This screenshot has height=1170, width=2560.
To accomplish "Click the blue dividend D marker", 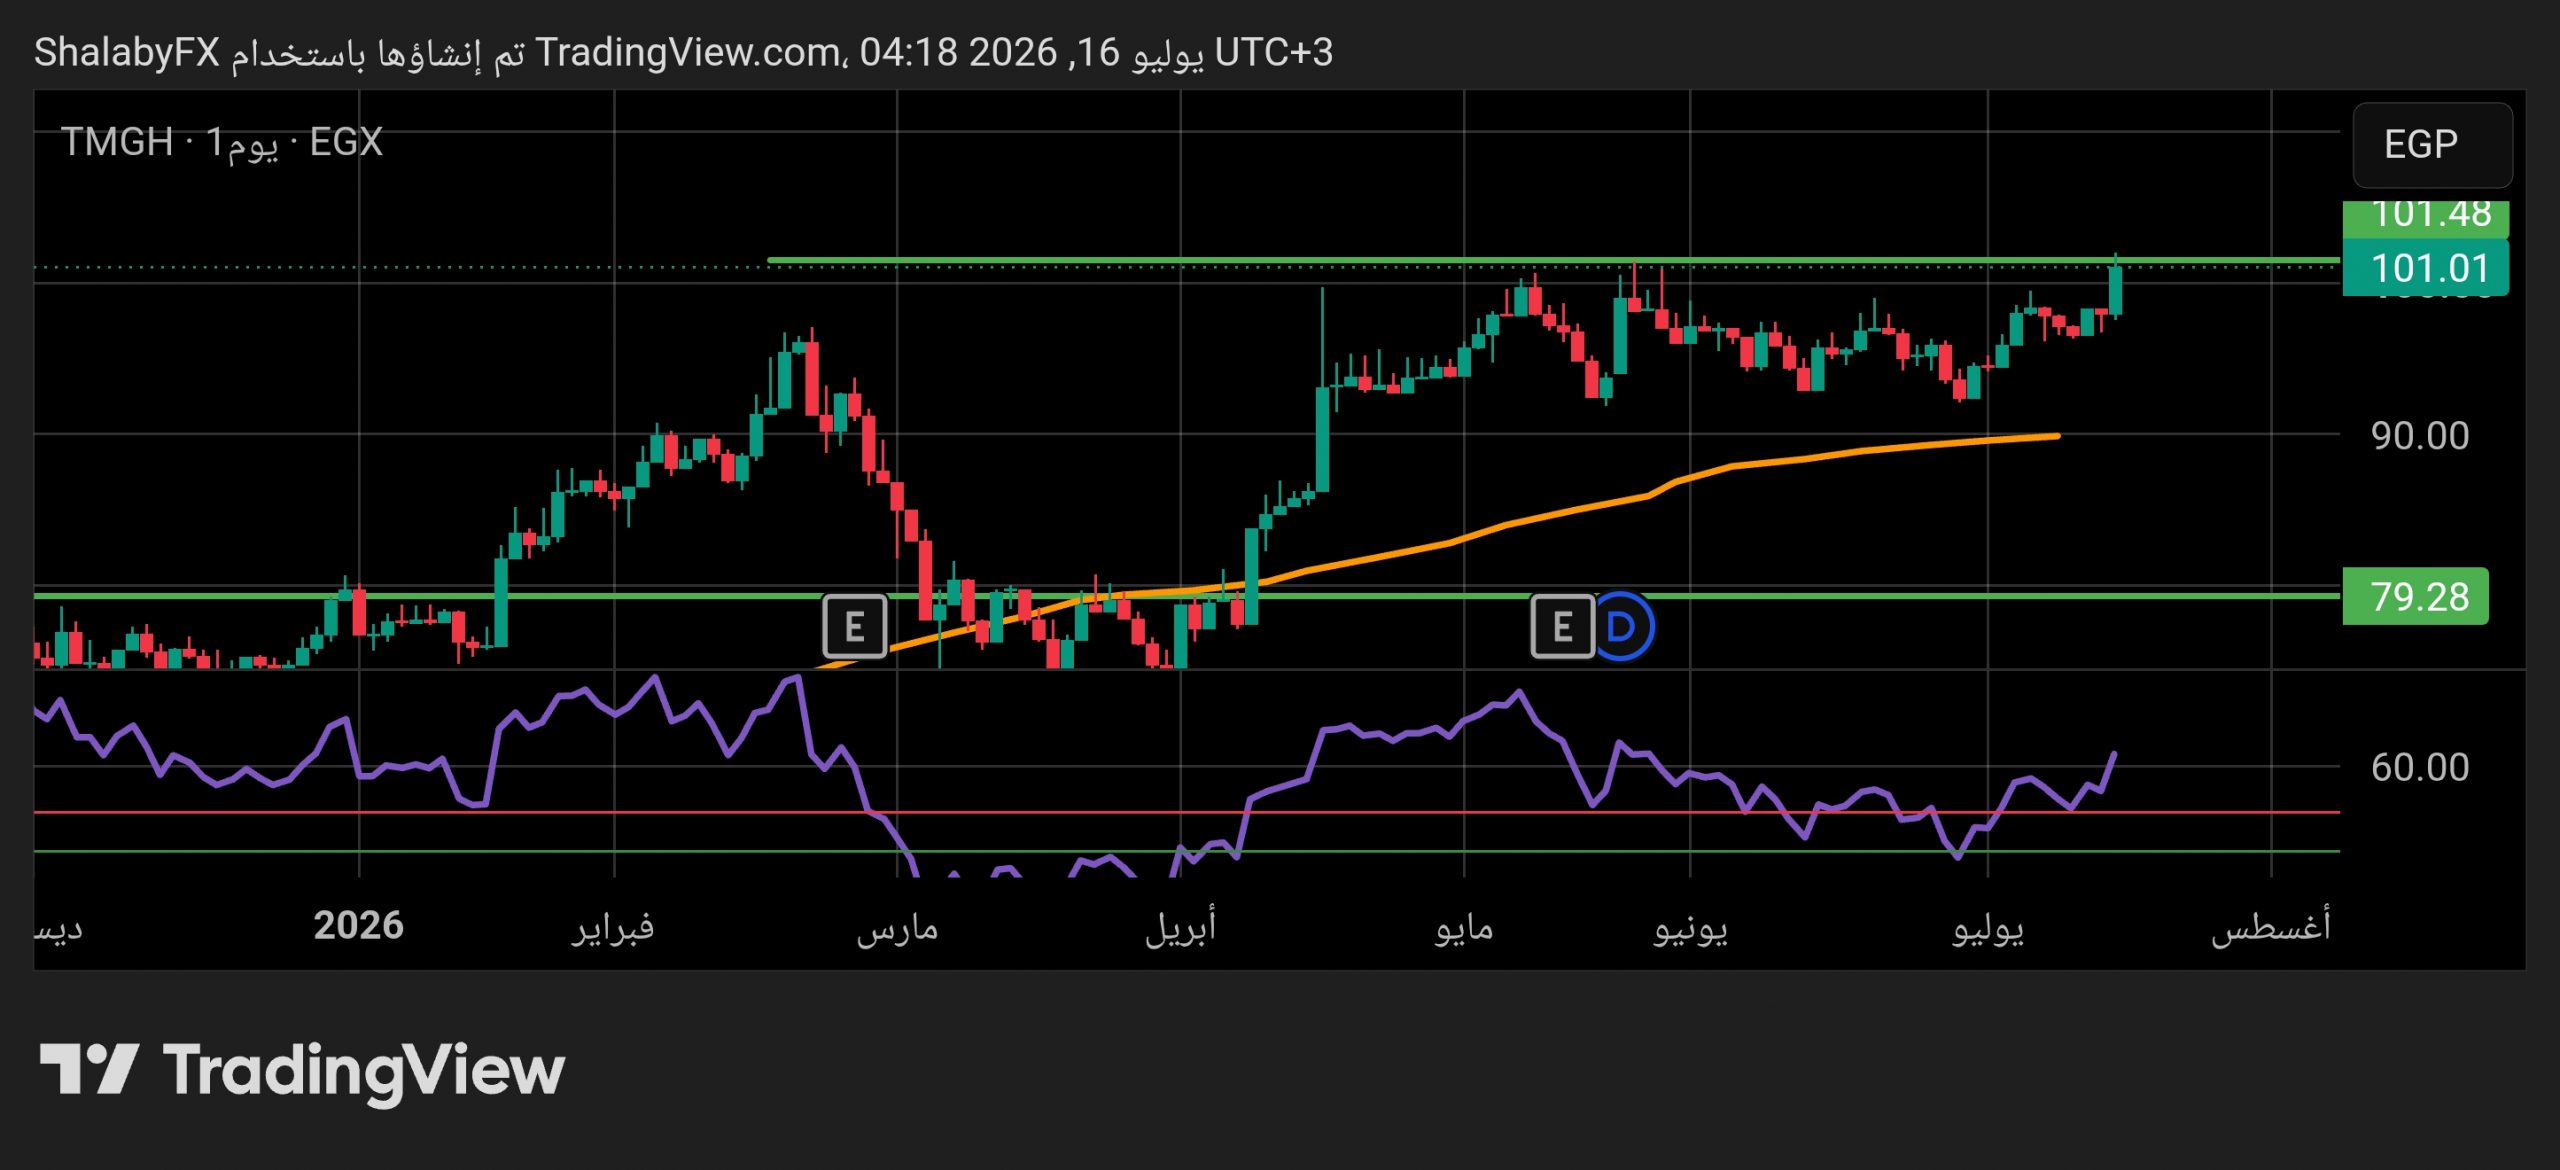I will (1623, 627).
